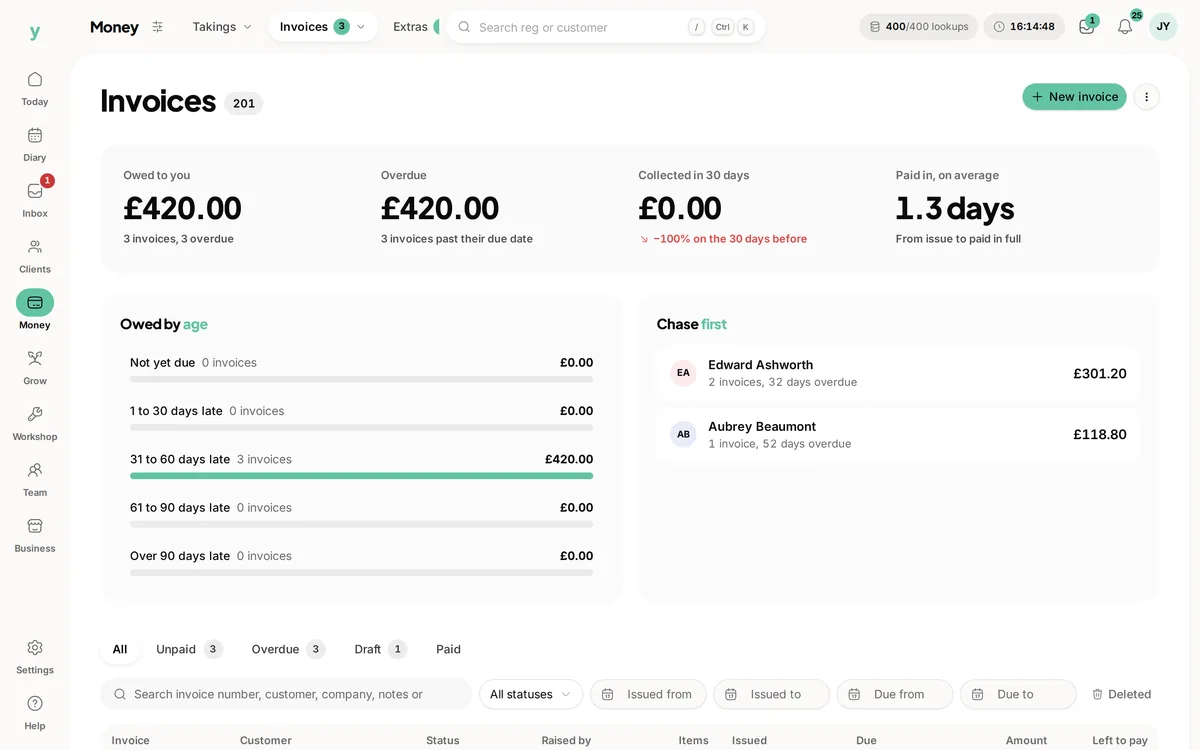Open the Issued from date picker

(x=648, y=694)
